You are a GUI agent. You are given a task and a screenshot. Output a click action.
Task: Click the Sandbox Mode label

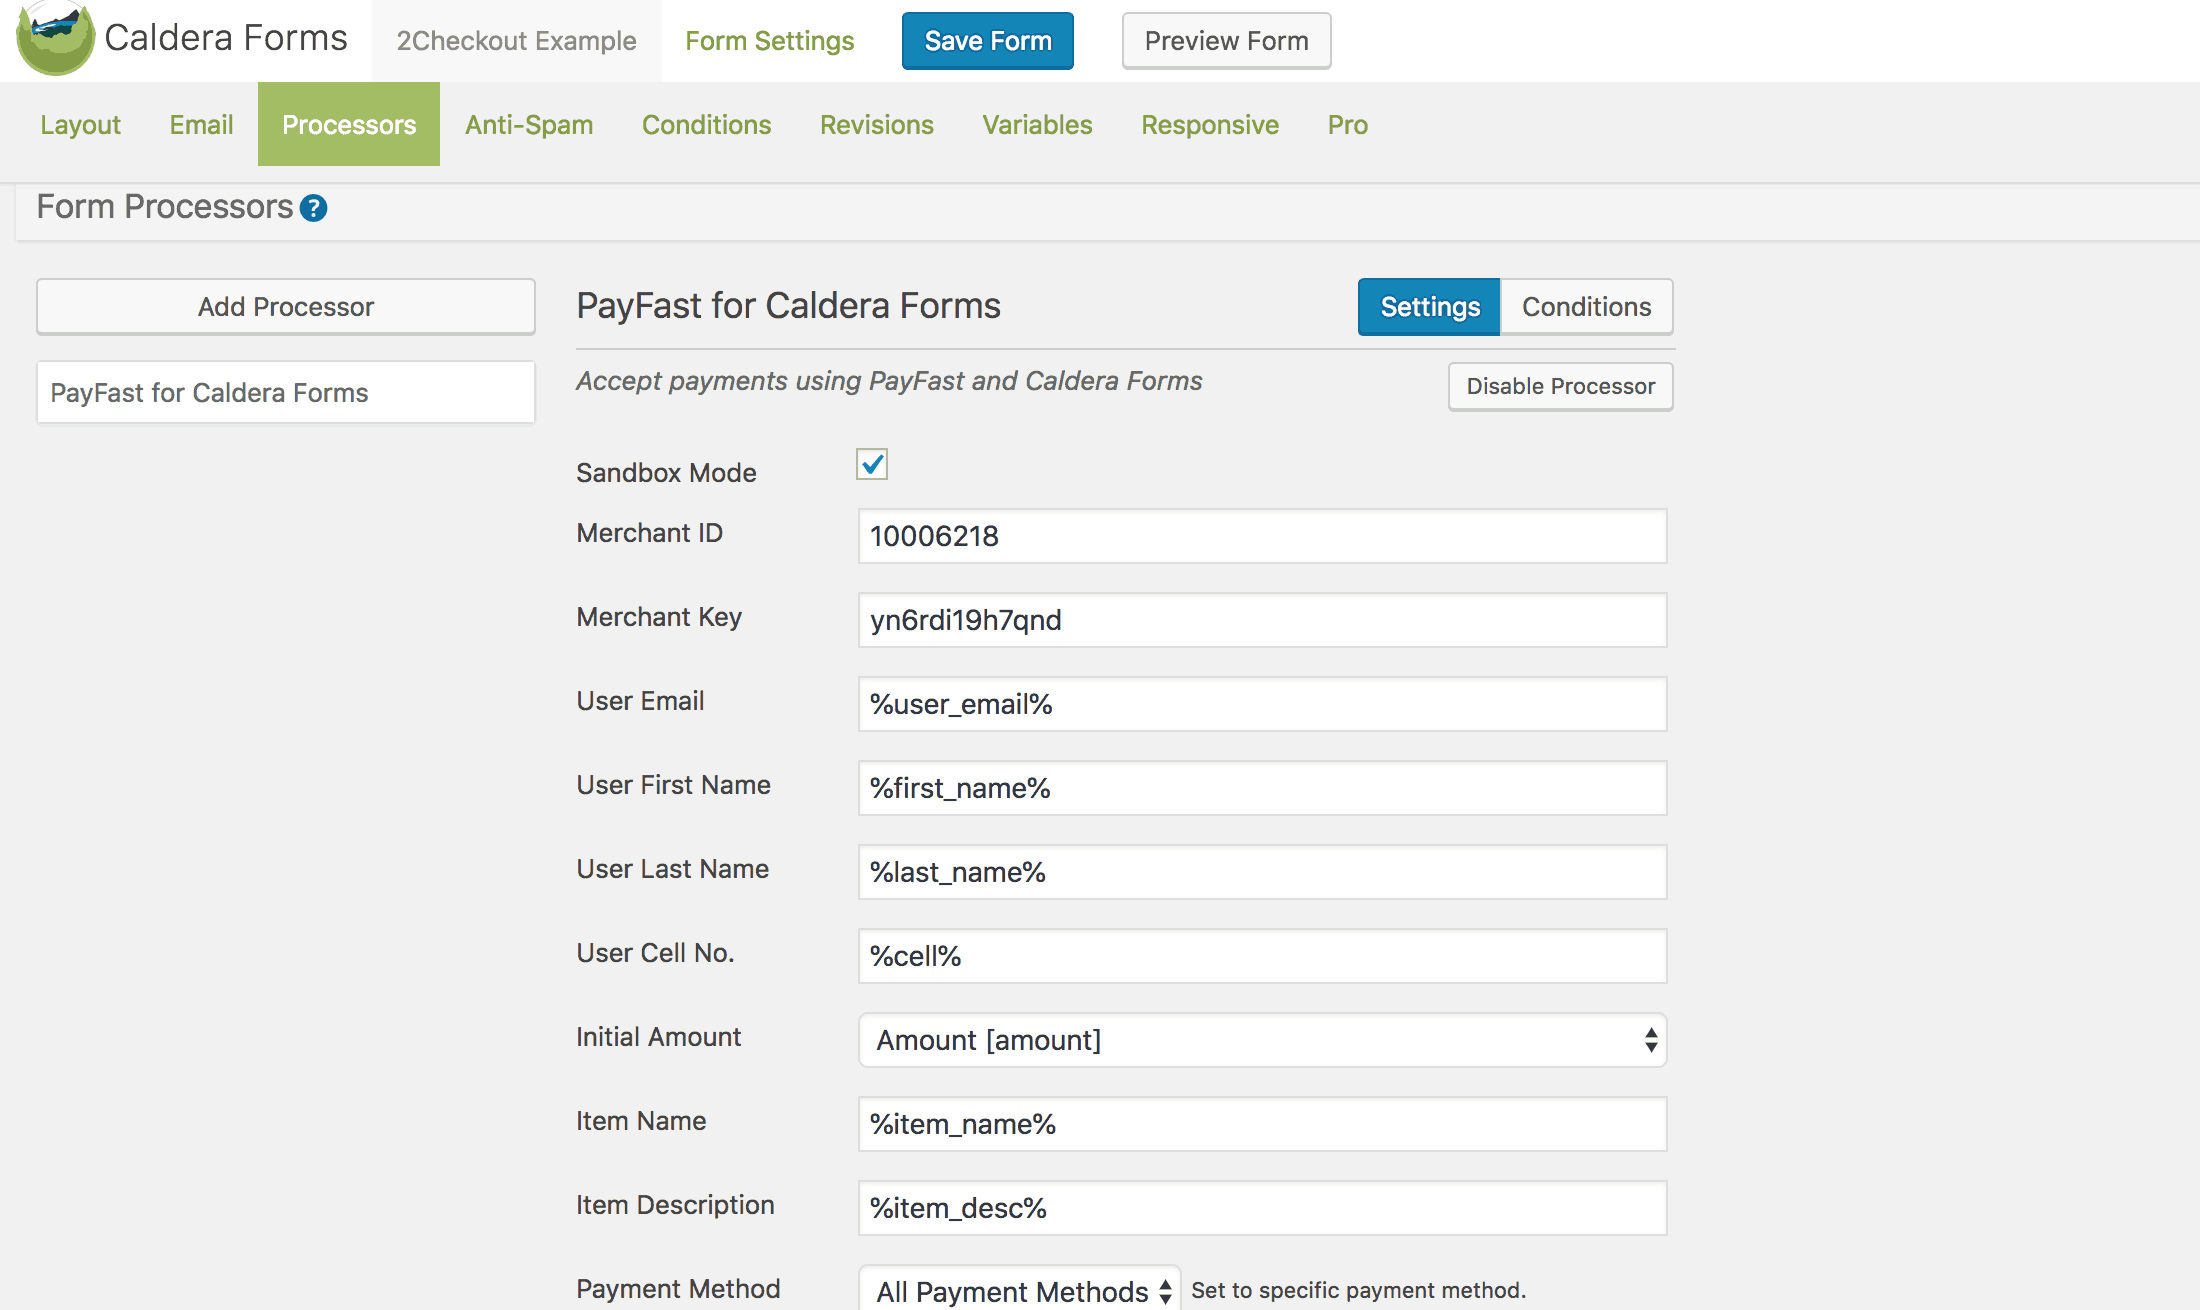pyautogui.click(x=666, y=473)
